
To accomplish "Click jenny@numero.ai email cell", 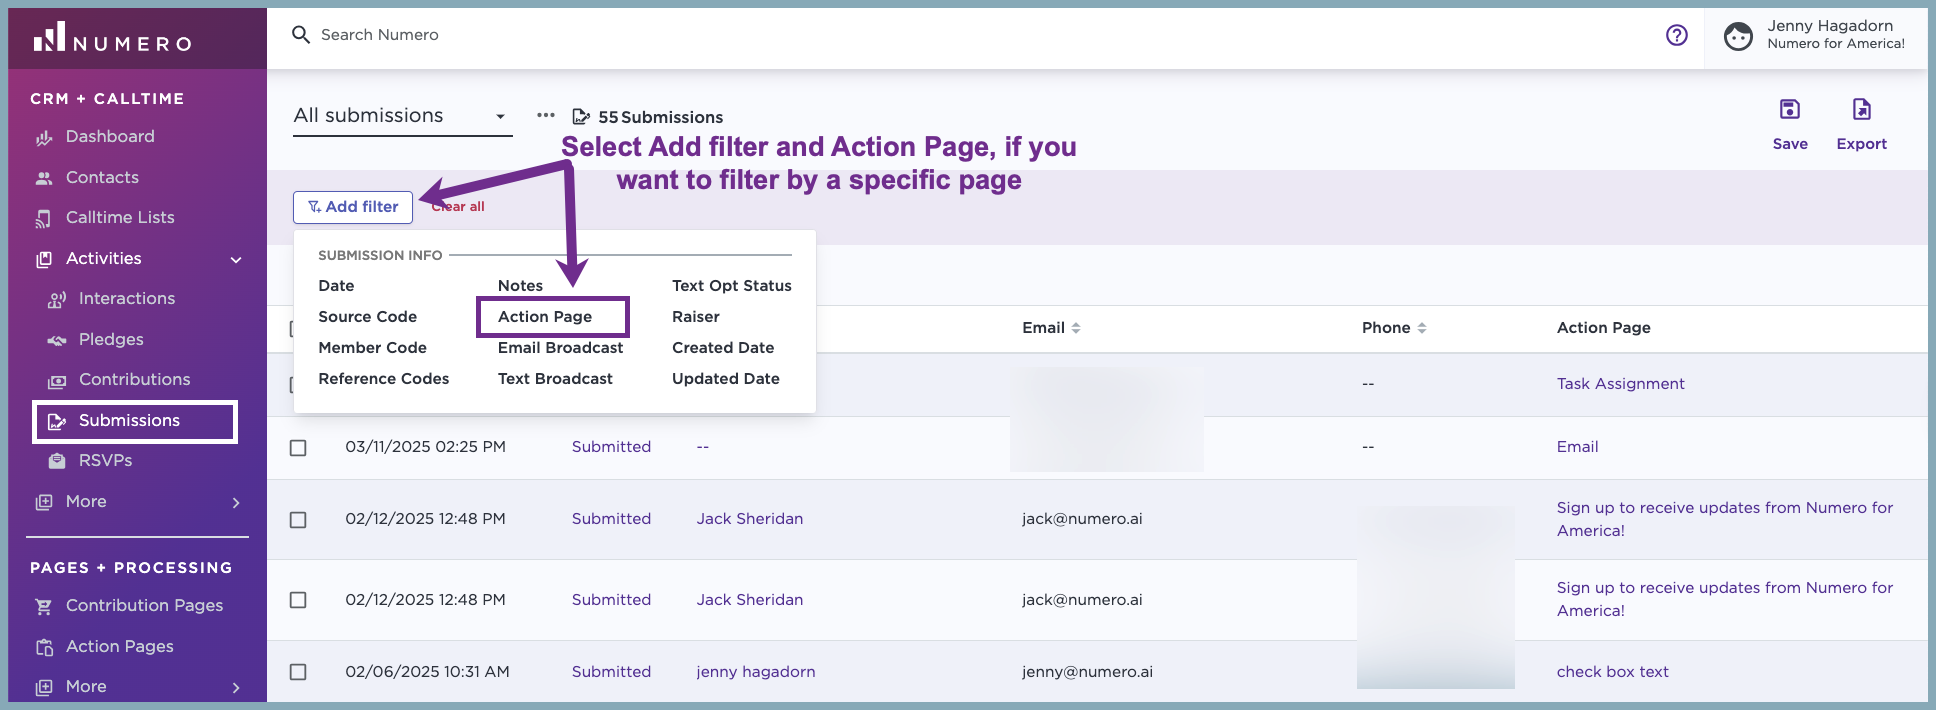I will (1087, 672).
